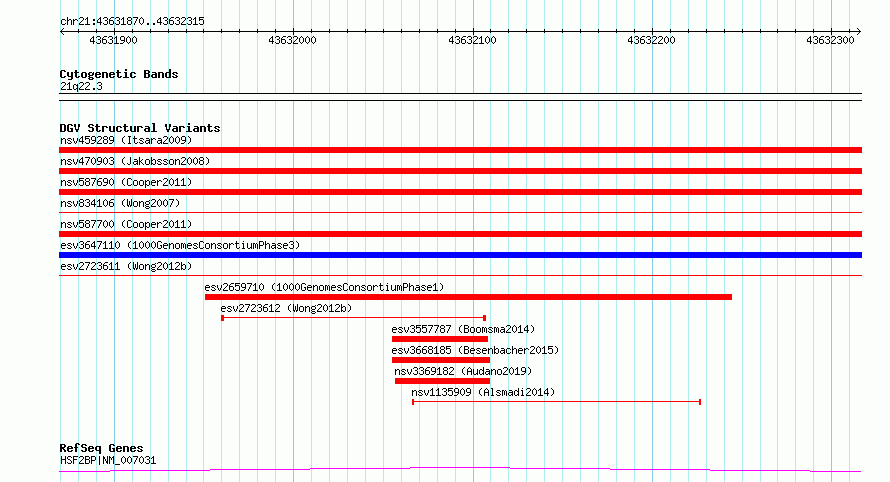This screenshot has width=890, height=482.
Task: Select the nsv587700 (Cooper2011) variant bar
Action: (460, 234)
